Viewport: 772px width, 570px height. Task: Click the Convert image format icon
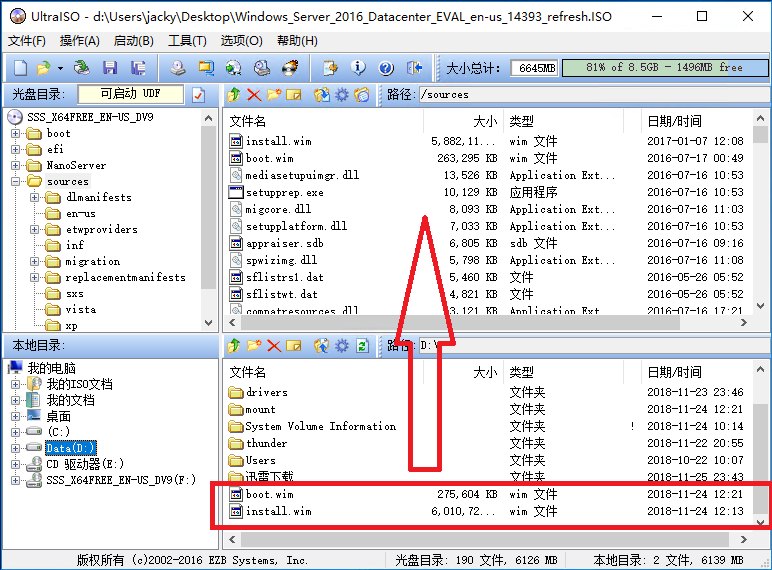[206, 67]
